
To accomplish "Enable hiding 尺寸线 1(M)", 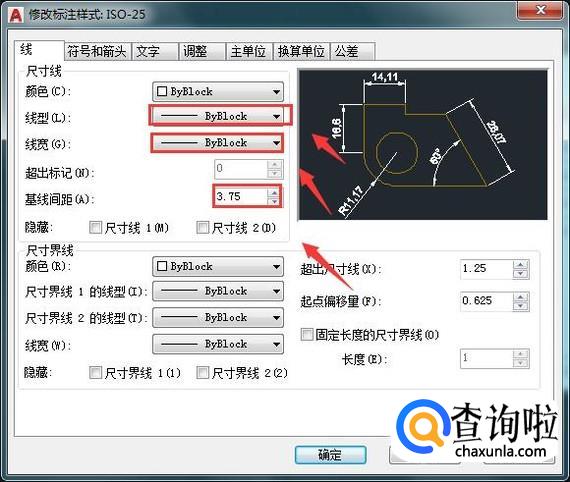I will (x=95, y=228).
